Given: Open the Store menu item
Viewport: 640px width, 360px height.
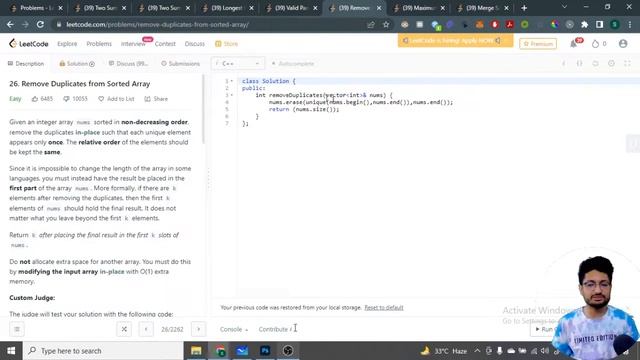Looking at the screenshot, I should [227, 44].
